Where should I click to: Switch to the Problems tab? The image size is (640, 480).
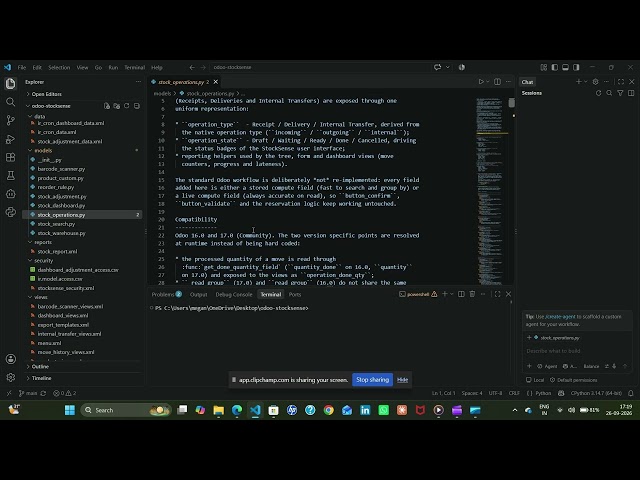click(x=167, y=294)
